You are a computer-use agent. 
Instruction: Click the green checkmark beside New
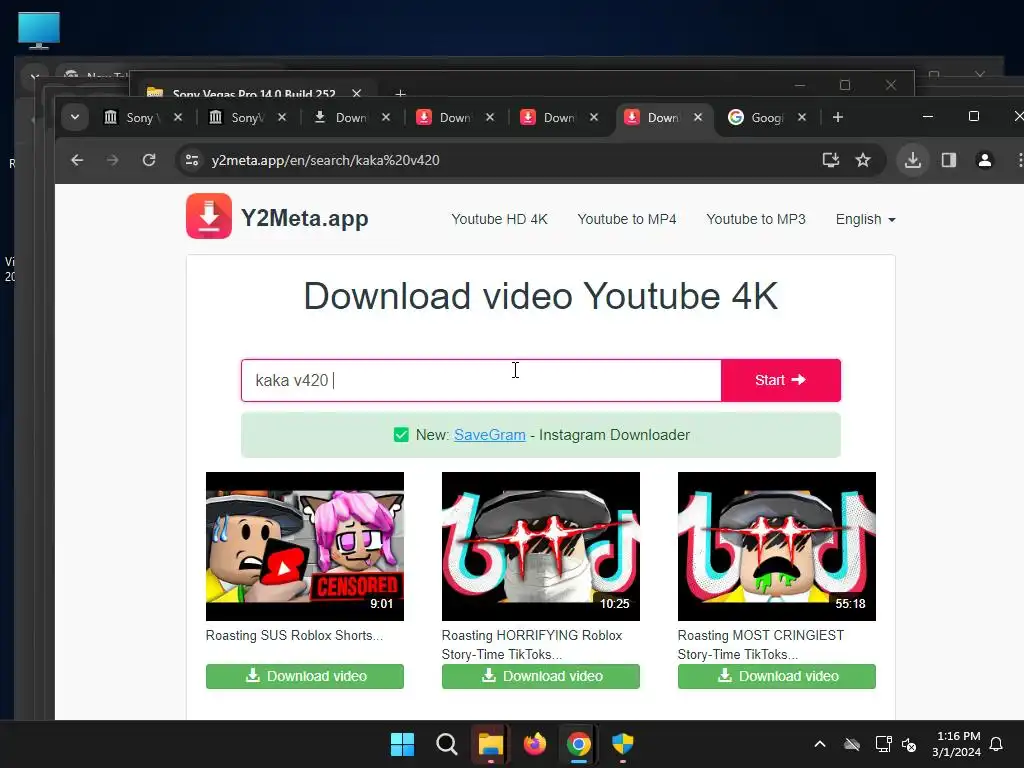(x=401, y=435)
